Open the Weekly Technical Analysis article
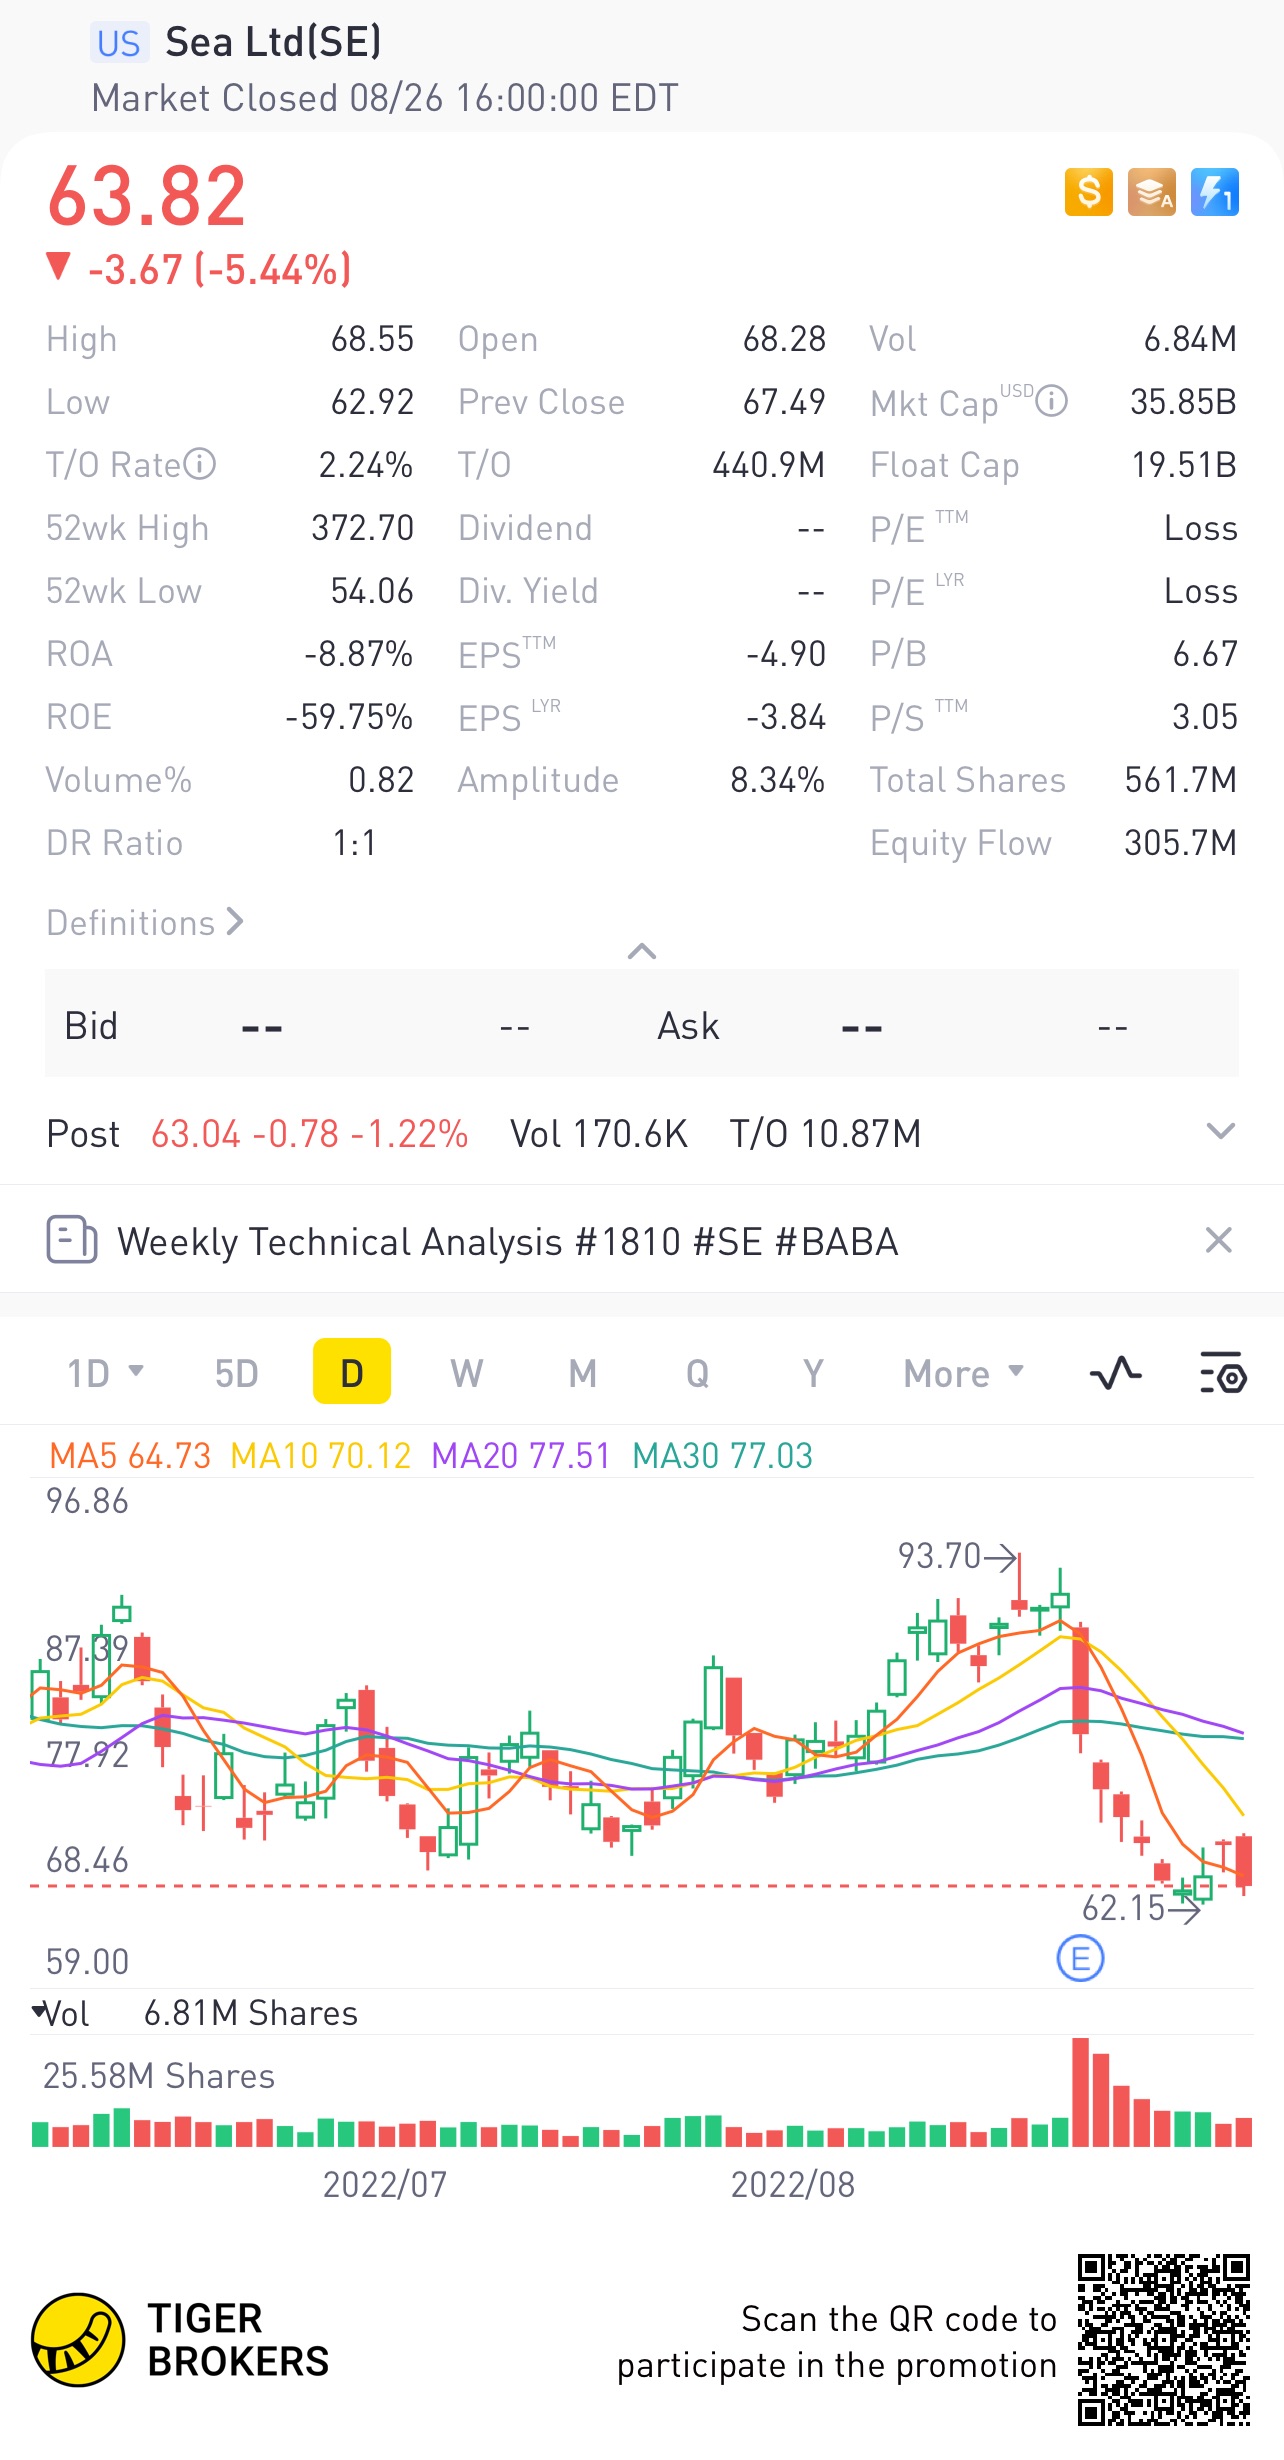1284x2460 pixels. (x=507, y=1241)
